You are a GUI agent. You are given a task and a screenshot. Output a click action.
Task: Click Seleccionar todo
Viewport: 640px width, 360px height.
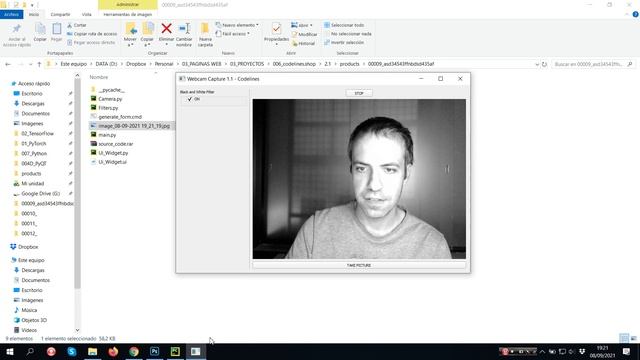[344, 25]
